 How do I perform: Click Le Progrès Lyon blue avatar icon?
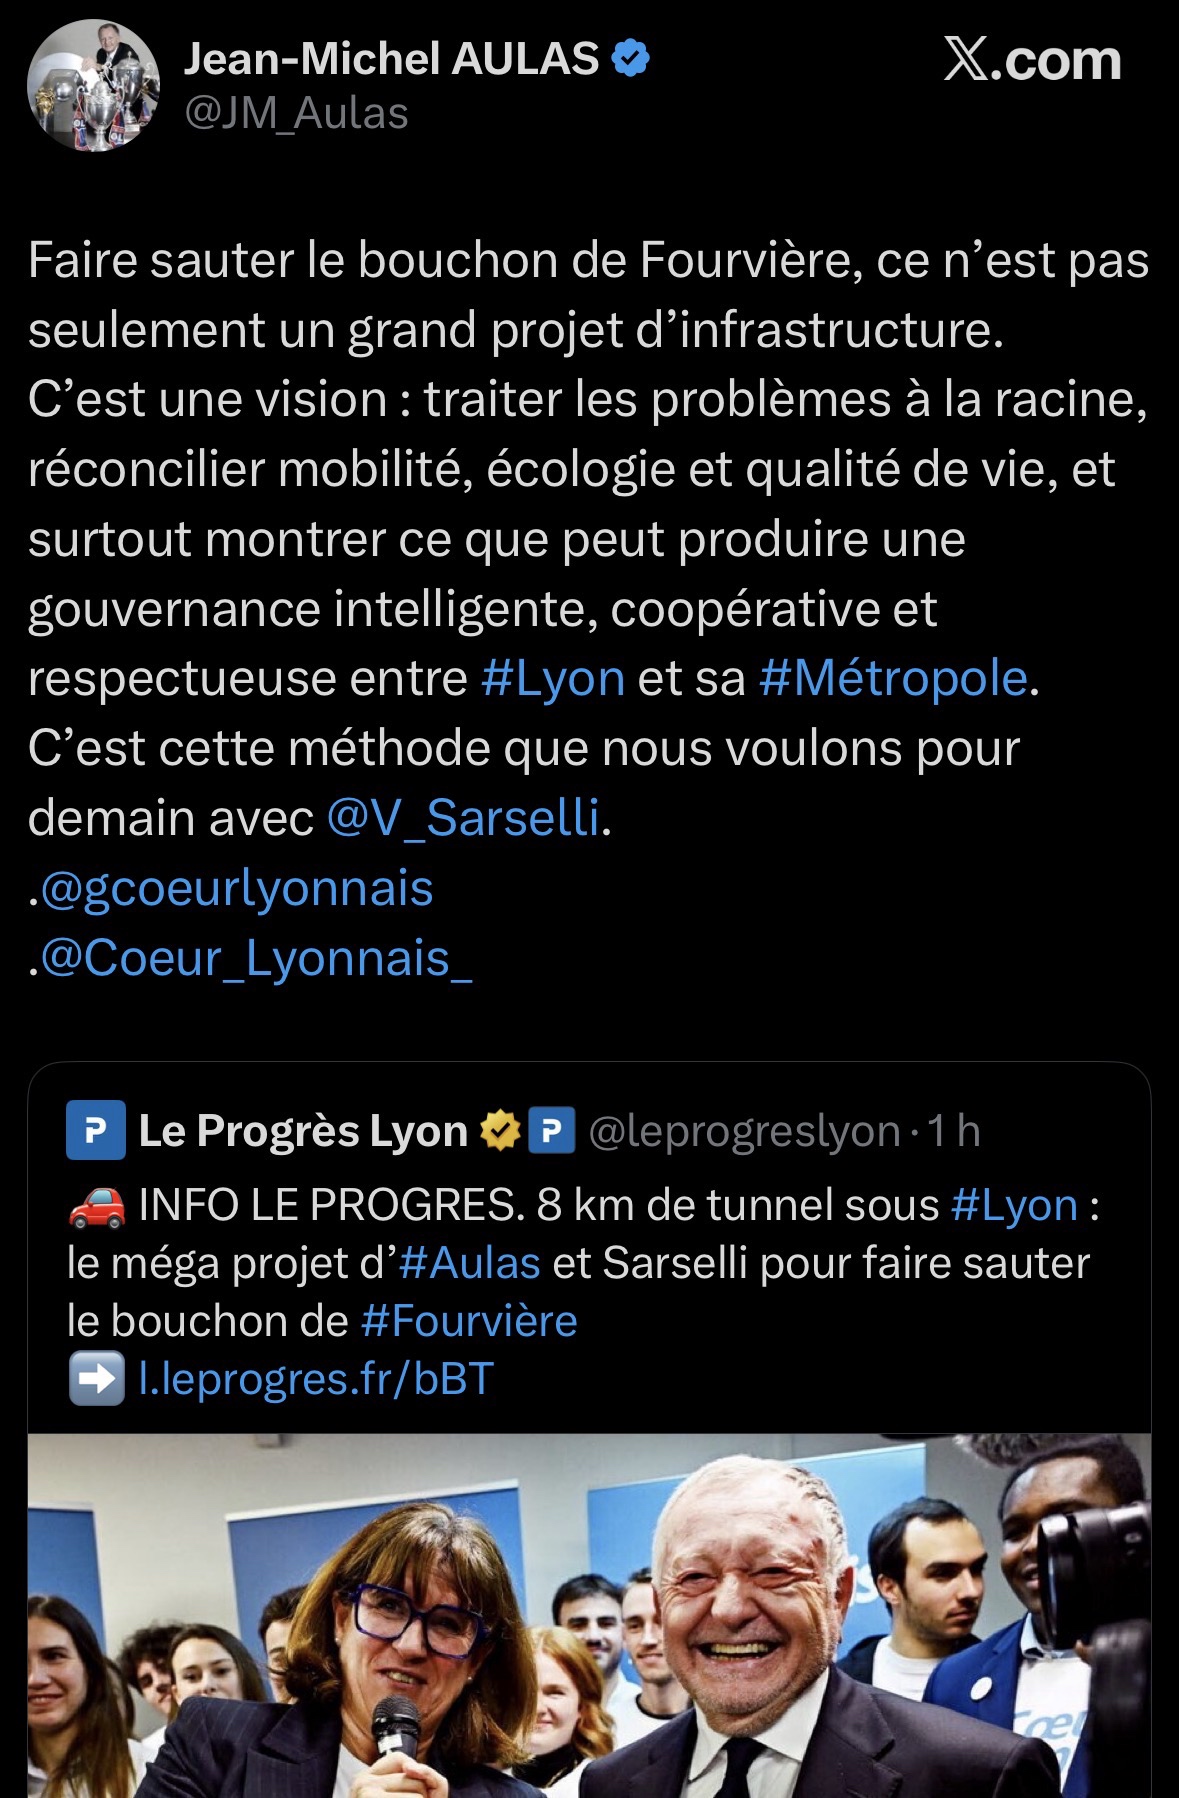[x=95, y=1130]
